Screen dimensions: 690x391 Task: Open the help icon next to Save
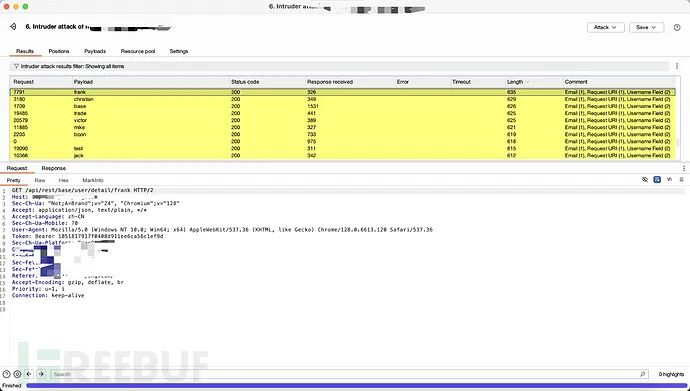pos(677,27)
